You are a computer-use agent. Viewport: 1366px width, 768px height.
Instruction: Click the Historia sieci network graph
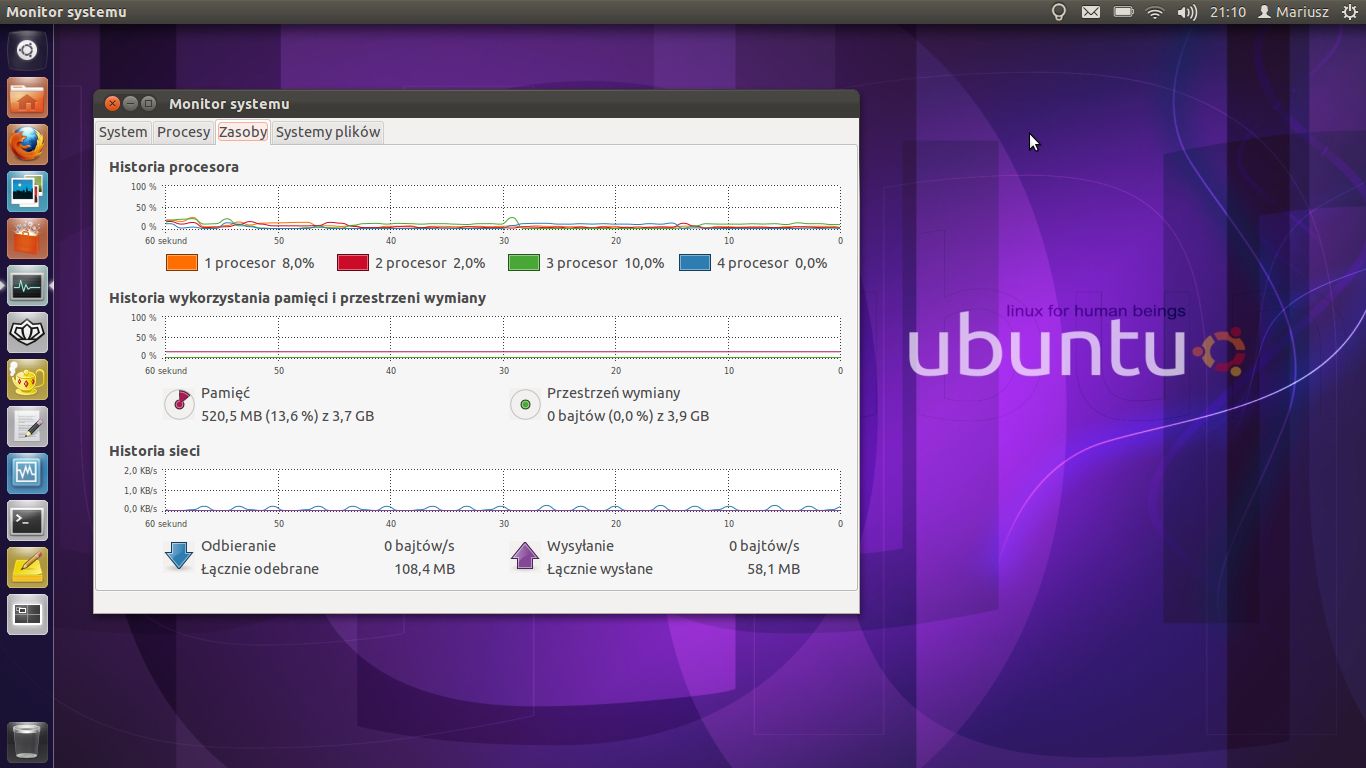(502, 490)
